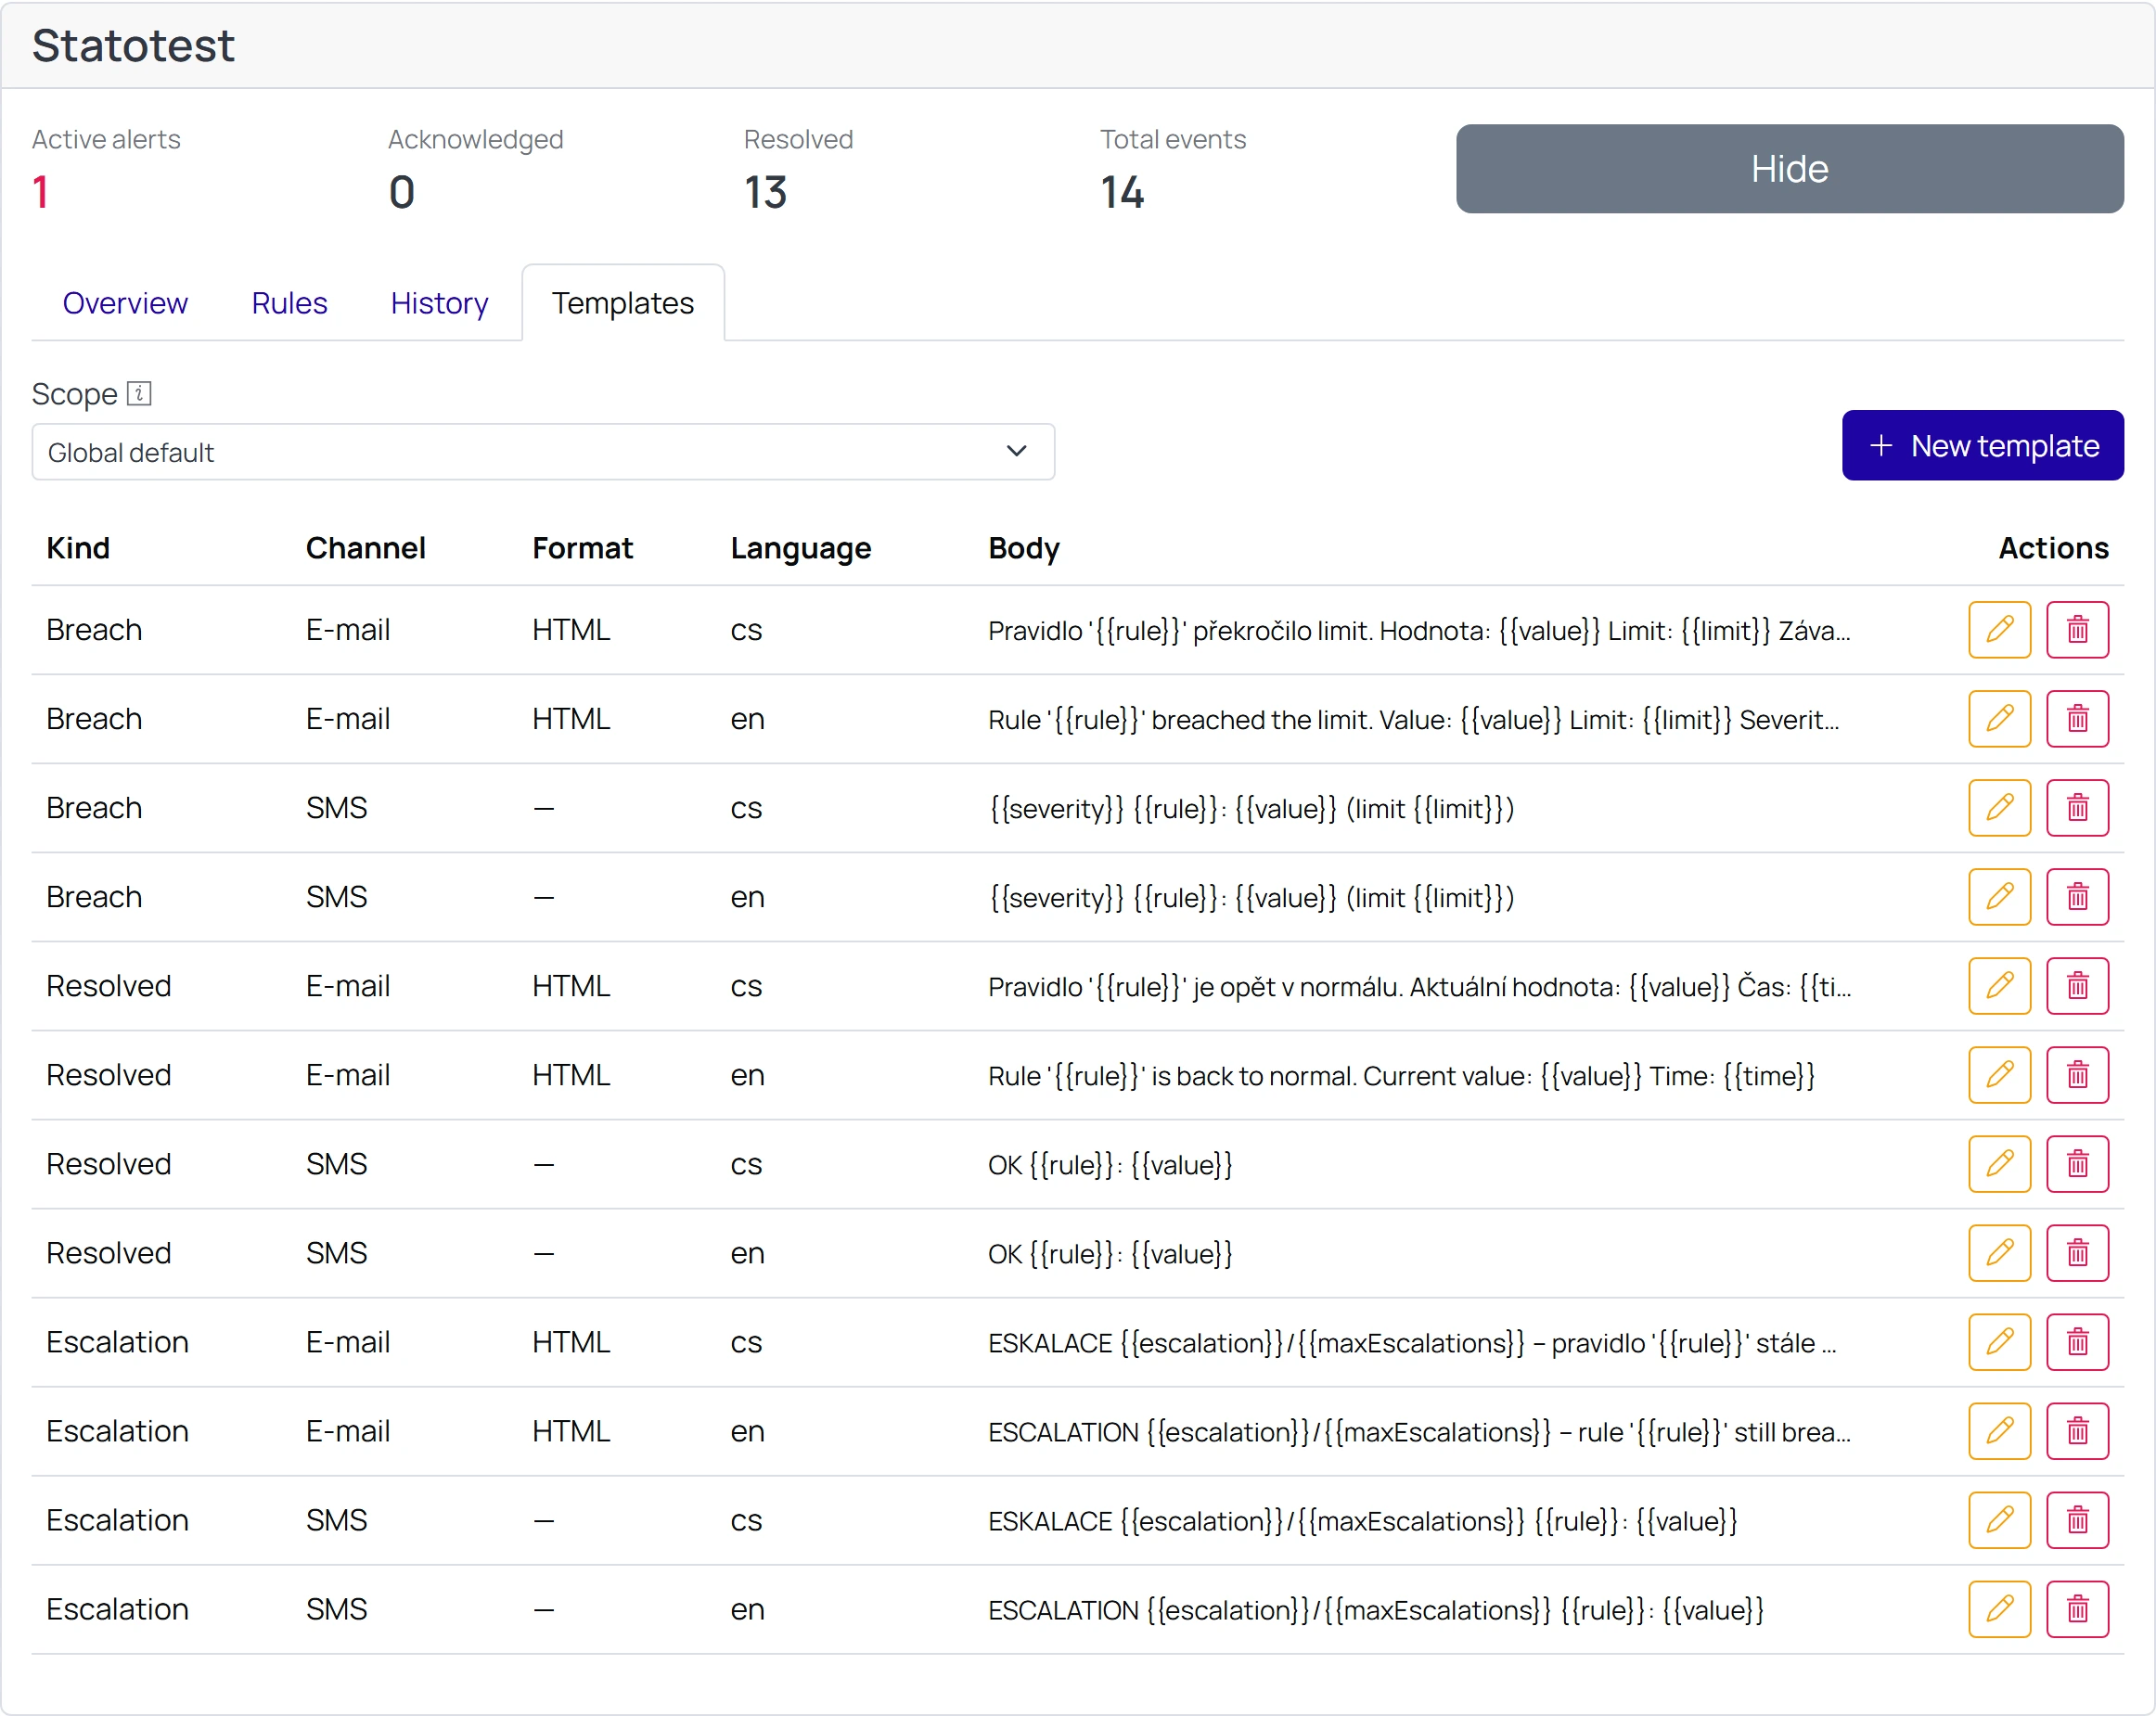Image resolution: width=2156 pixels, height=1716 pixels.
Task: Delete the Breach SMS cs template
Action: coord(2077,808)
